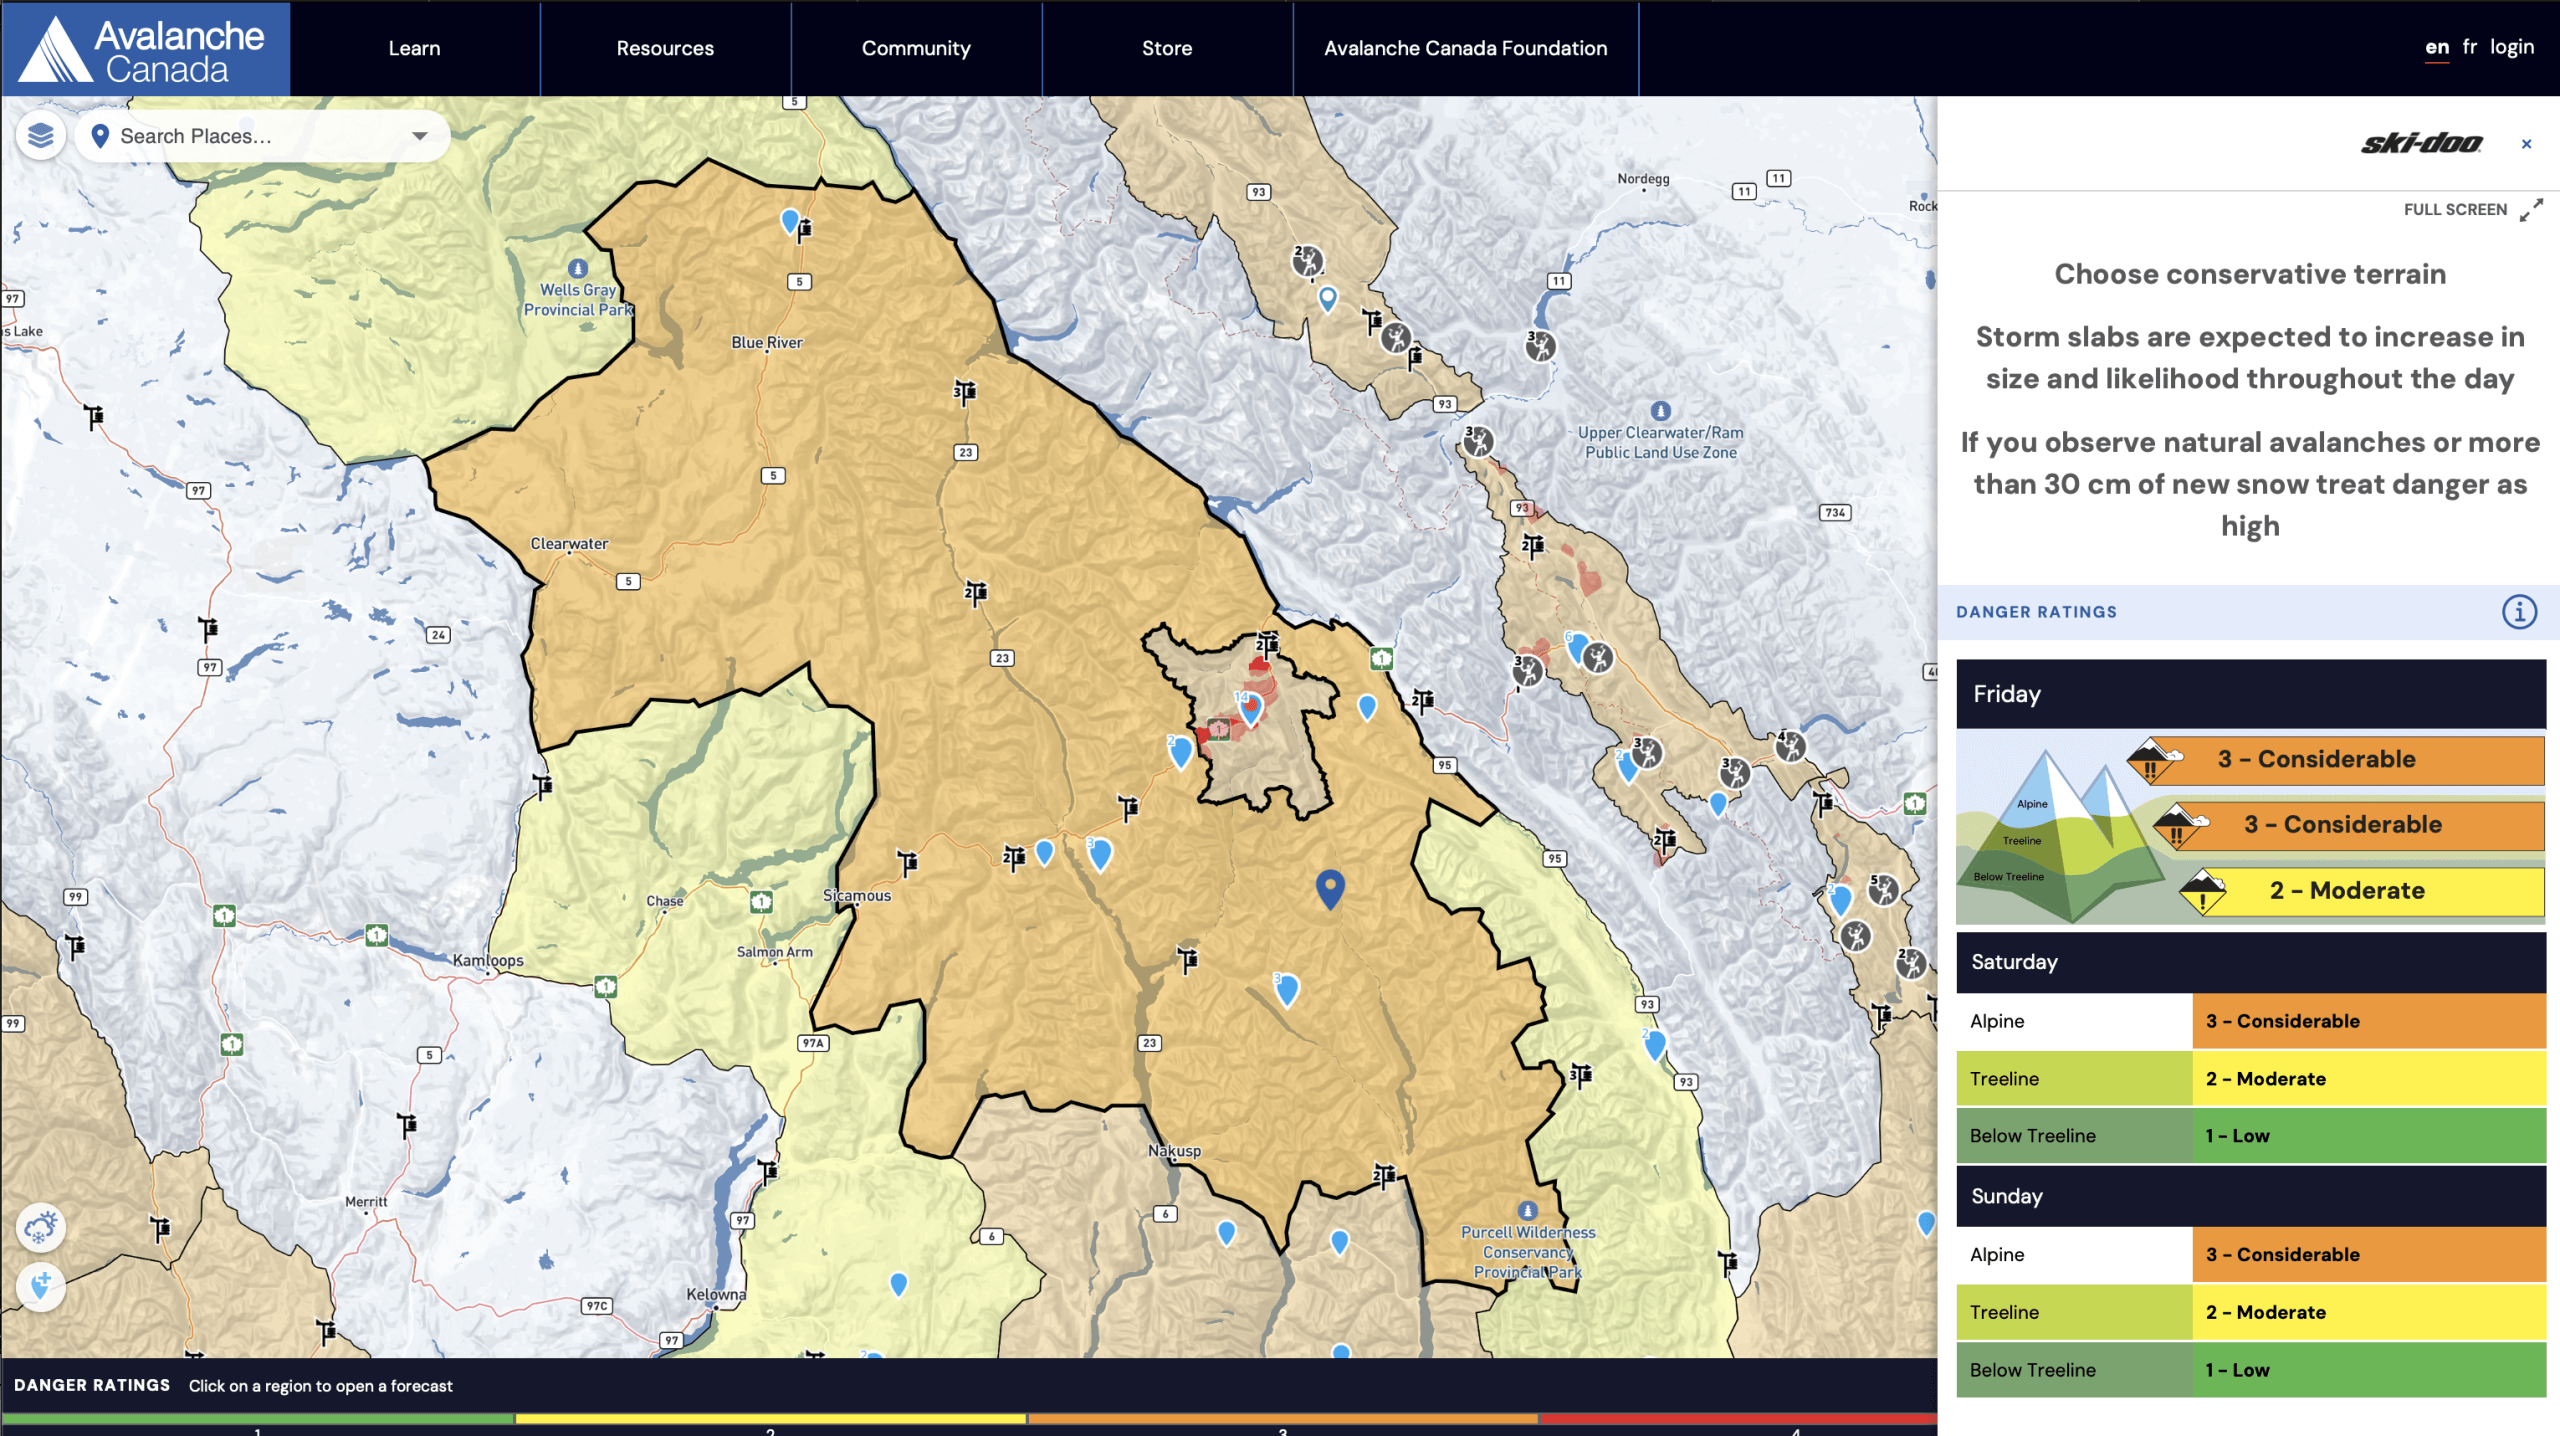Open Avalanche Canada Foundation link
2560x1436 pixels.
pos(1465,48)
